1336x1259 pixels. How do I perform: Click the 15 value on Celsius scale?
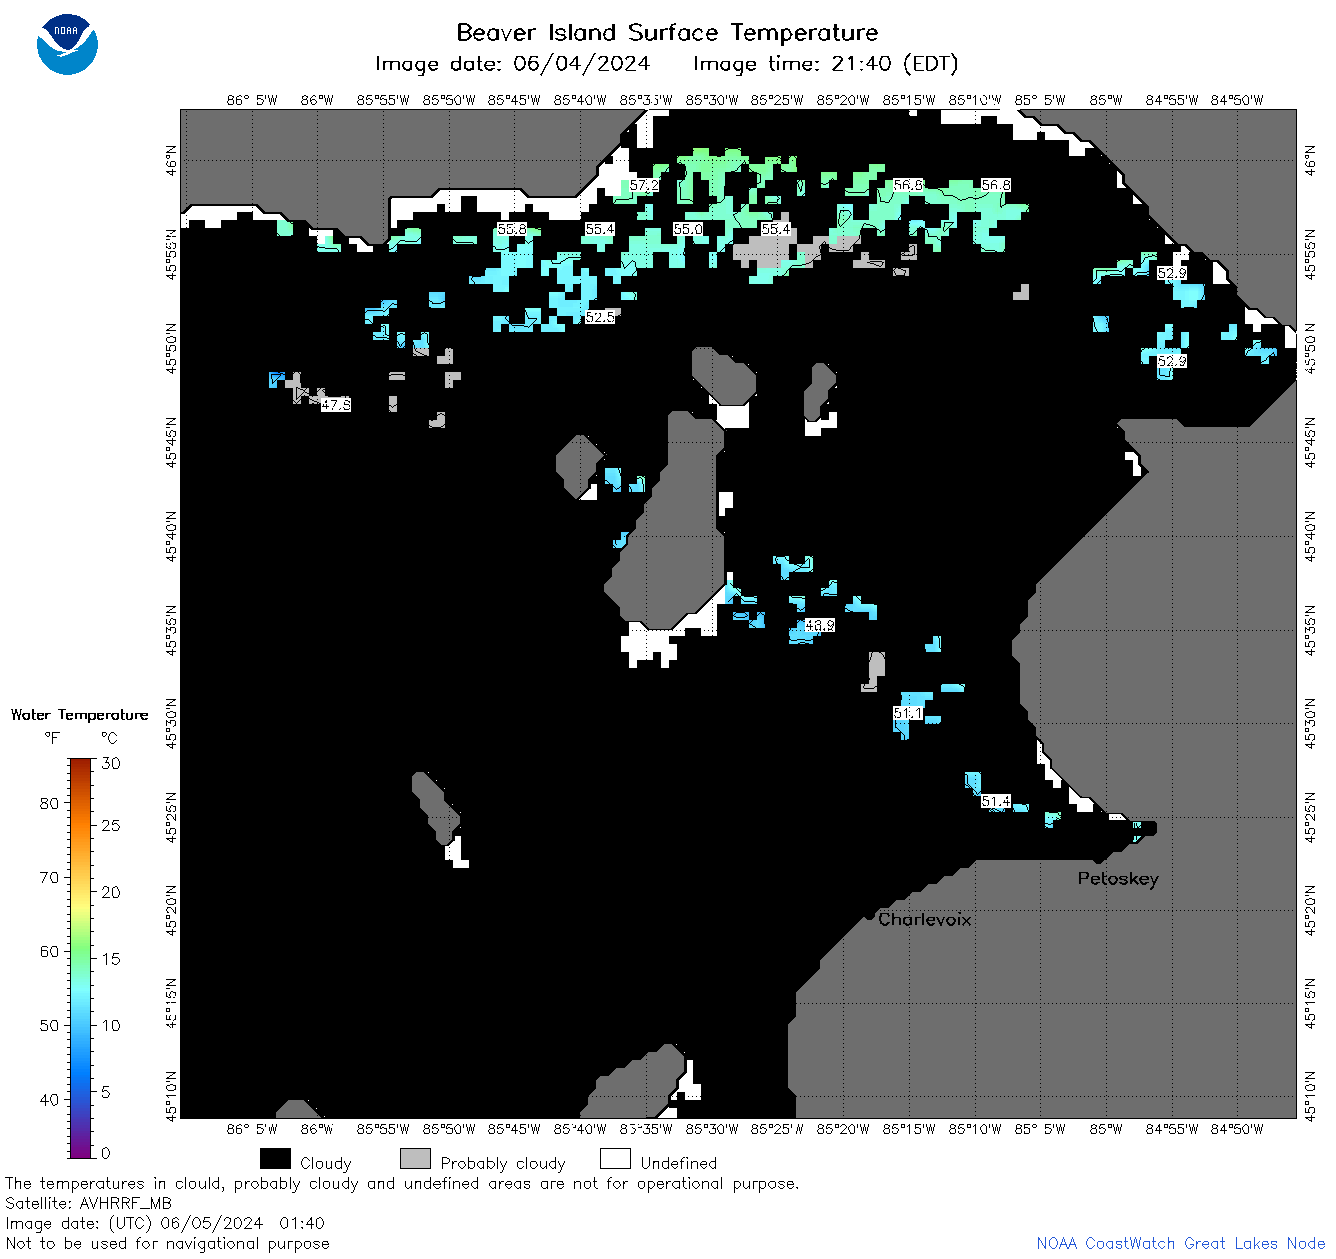click(111, 959)
